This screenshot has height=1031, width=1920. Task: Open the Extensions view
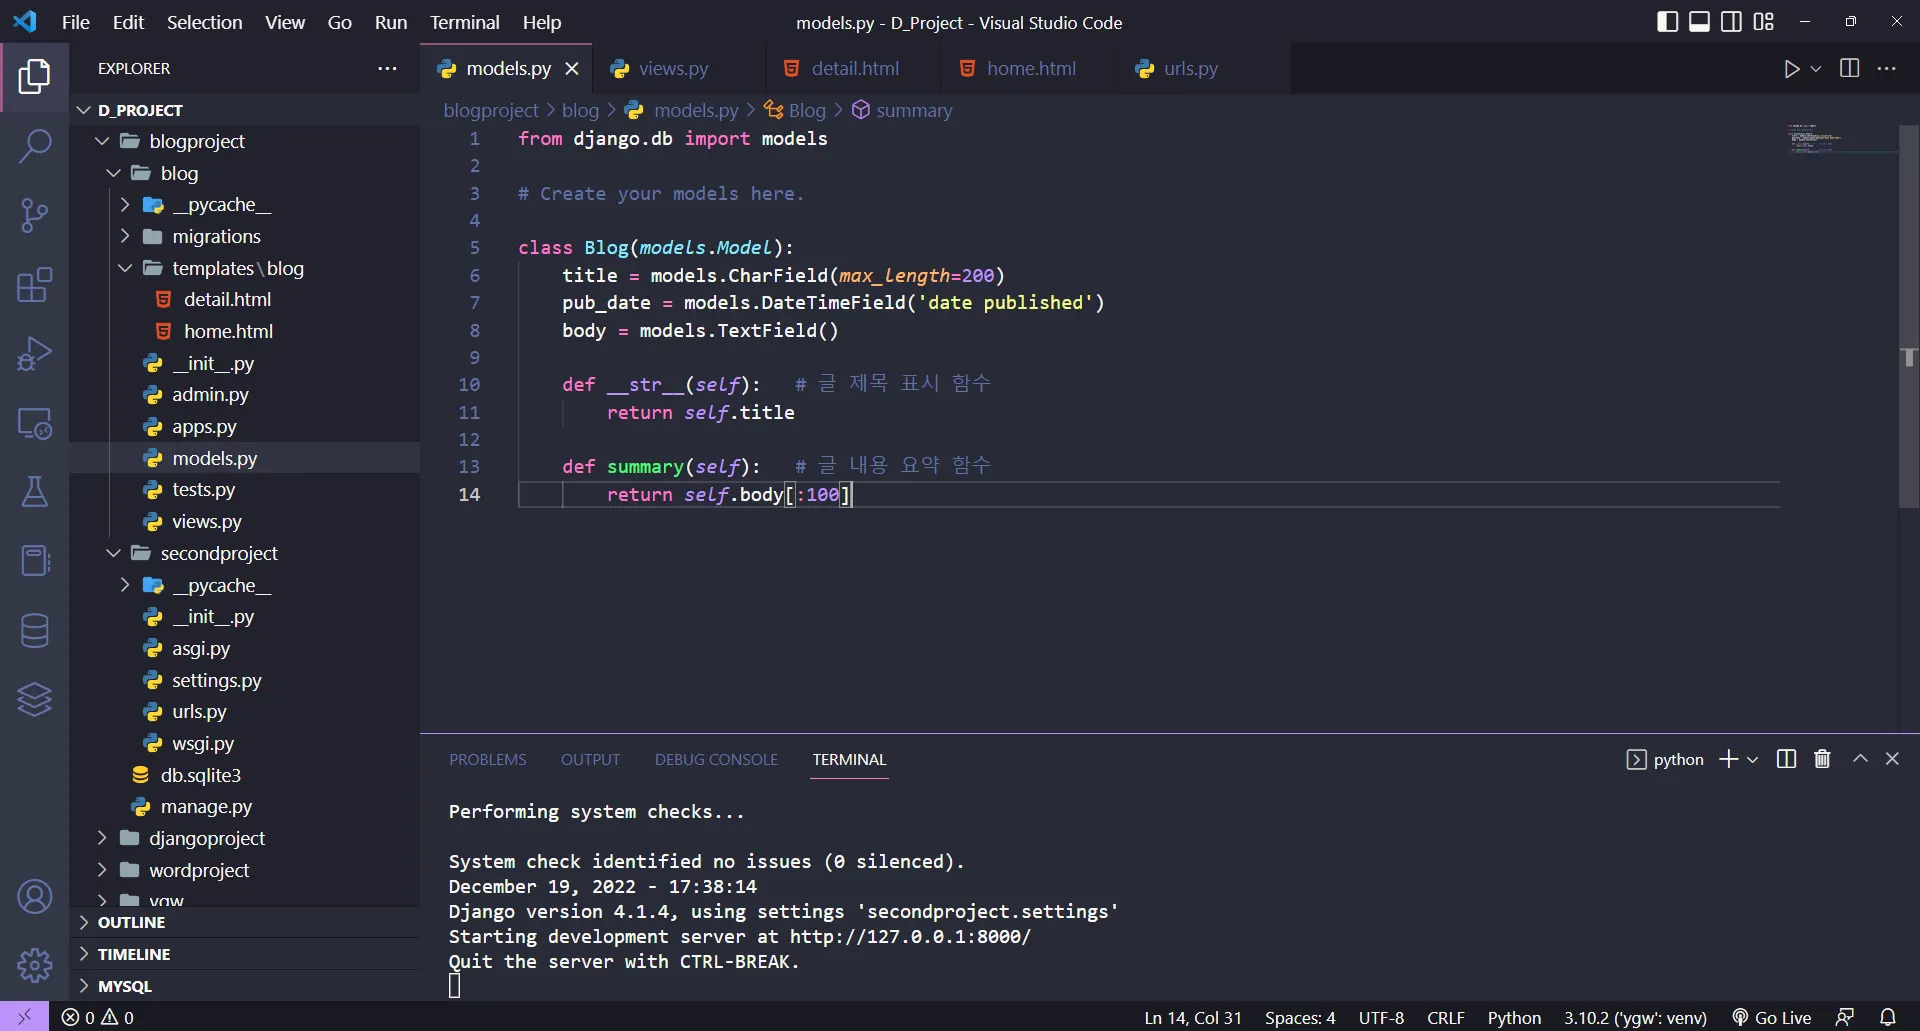pyautogui.click(x=35, y=285)
